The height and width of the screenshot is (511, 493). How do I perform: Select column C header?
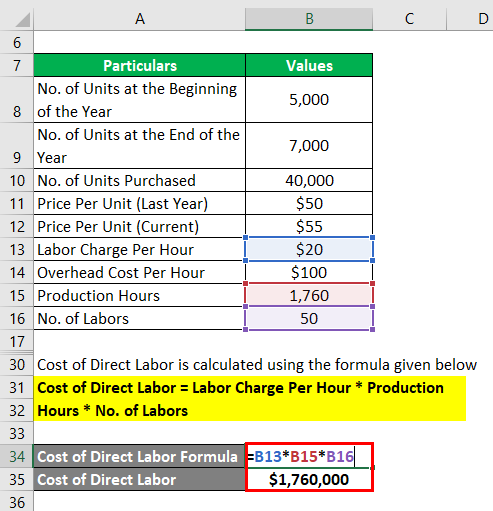pyautogui.click(x=410, y=19)
